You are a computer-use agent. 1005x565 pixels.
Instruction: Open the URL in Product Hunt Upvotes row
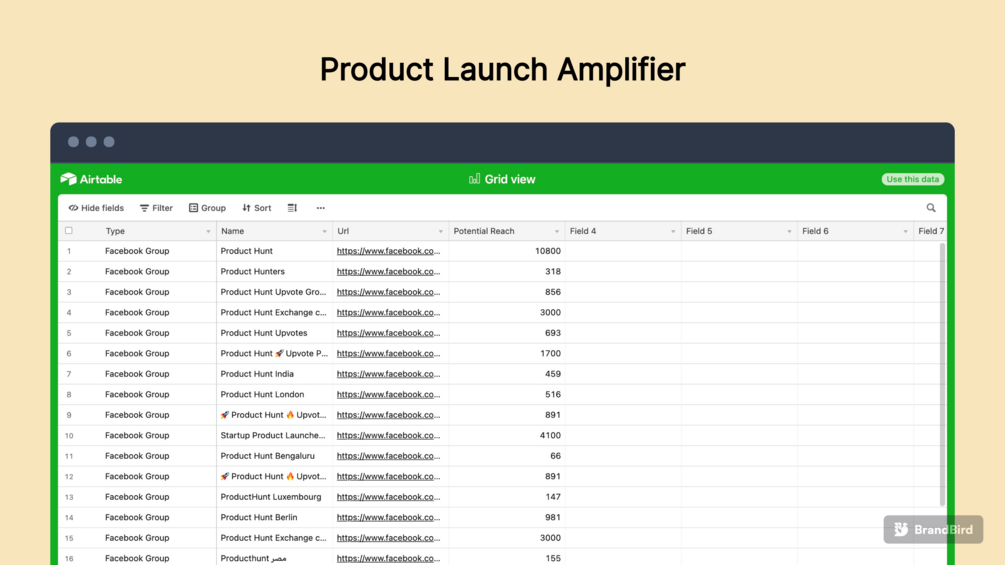(x=388, y=333)
